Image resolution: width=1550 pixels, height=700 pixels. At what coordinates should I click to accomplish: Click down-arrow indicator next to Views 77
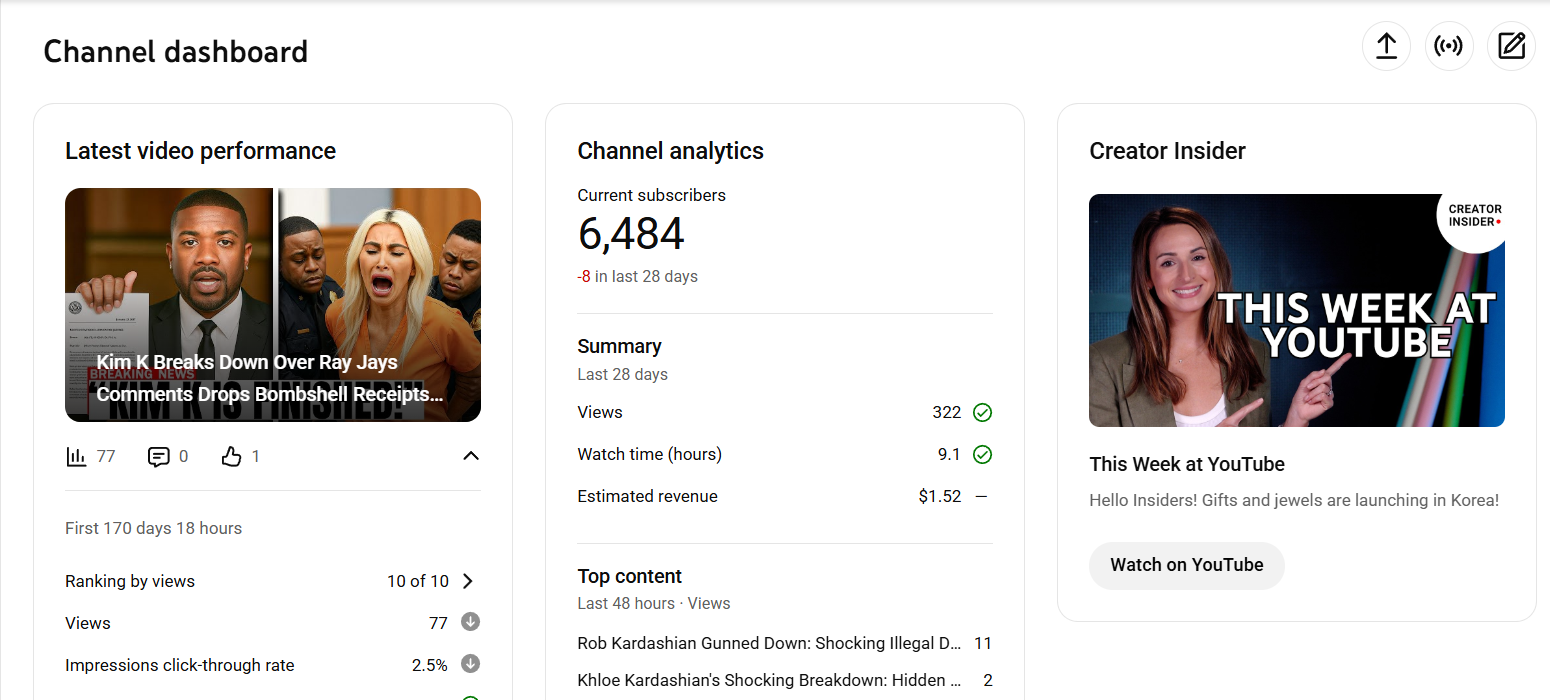pos(470,622)
